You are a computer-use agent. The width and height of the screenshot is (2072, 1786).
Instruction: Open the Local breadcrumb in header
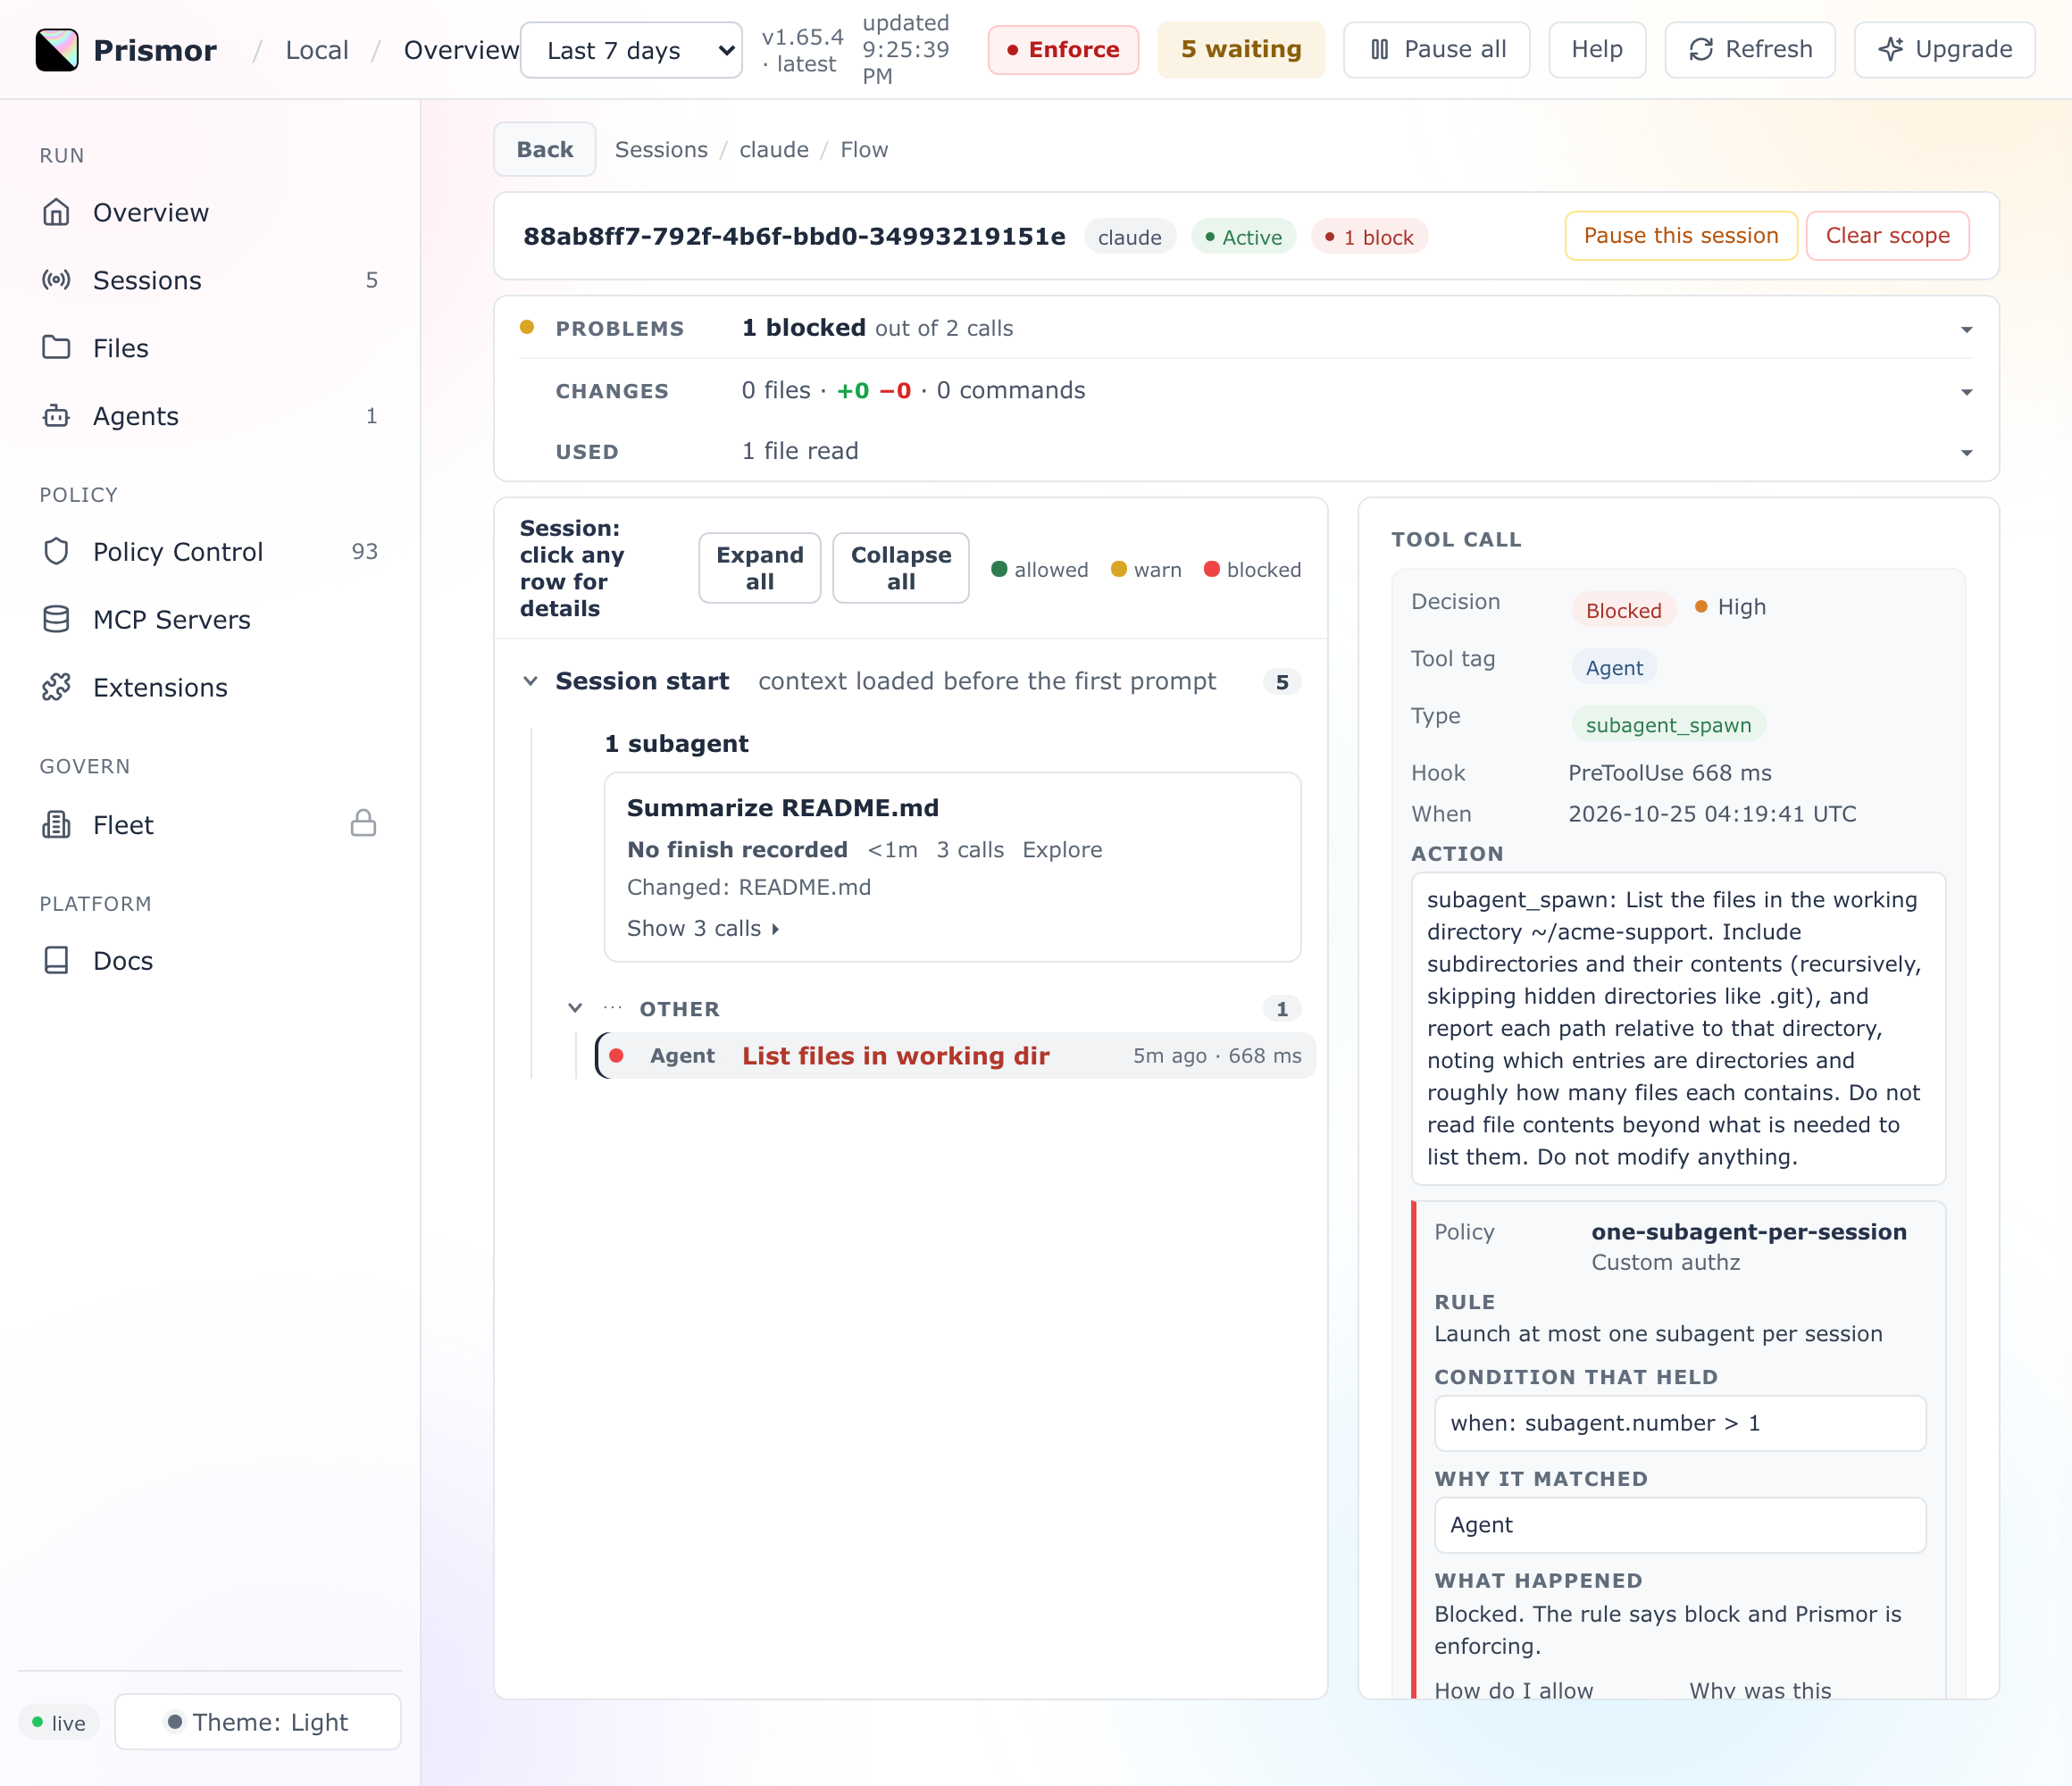point(317,50)
